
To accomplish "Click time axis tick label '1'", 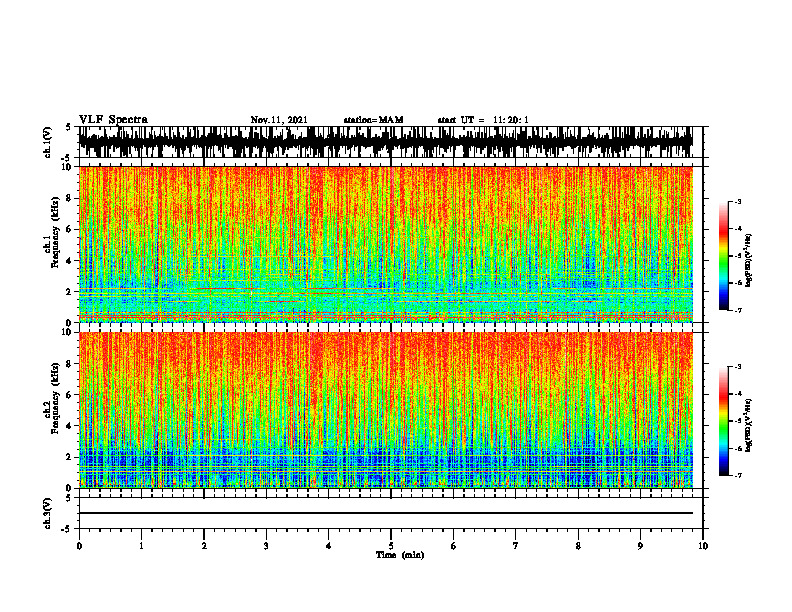I will (x=141, y=546).
